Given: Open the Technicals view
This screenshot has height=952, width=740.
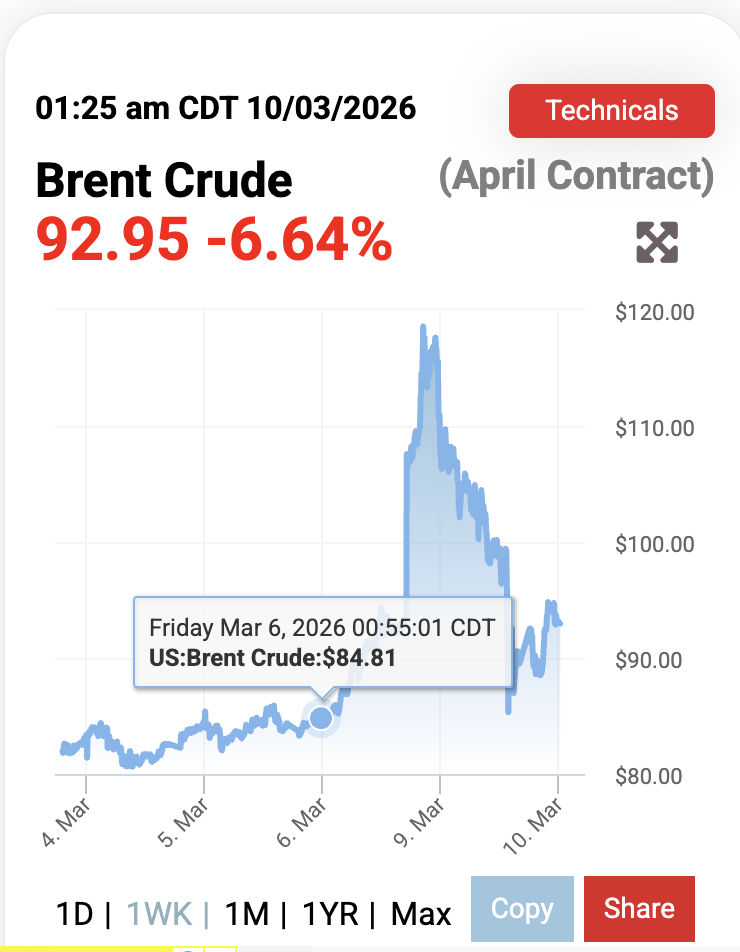Looking at the screenshot, I should (x=611, y=110).
